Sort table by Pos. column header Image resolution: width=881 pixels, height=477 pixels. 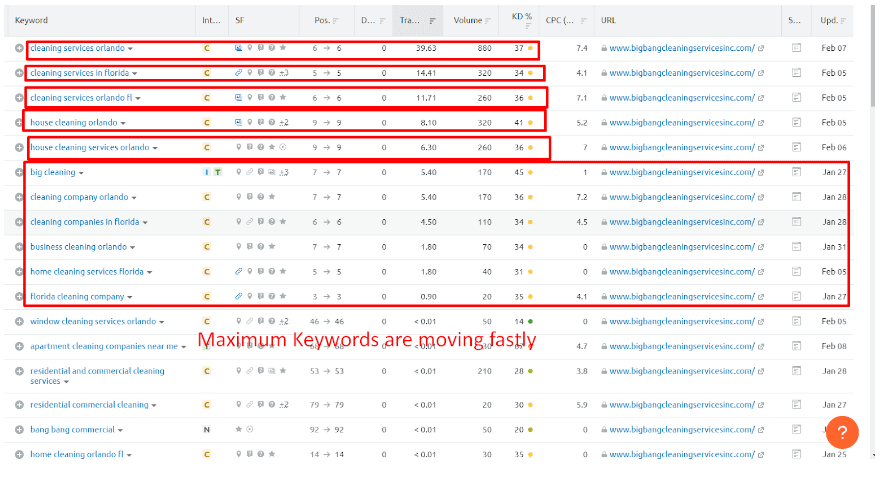tap(326, 20)
